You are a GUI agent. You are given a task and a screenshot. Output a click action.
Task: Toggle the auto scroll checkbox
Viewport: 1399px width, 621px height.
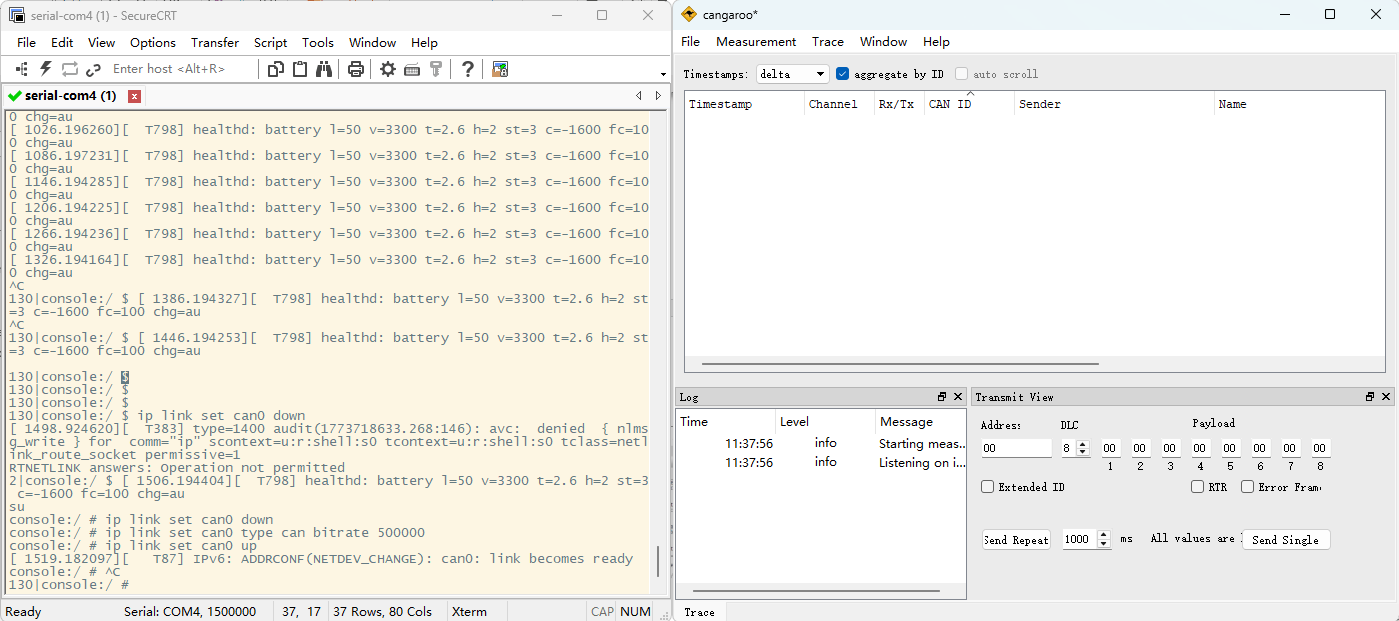[x=961, y=74]
